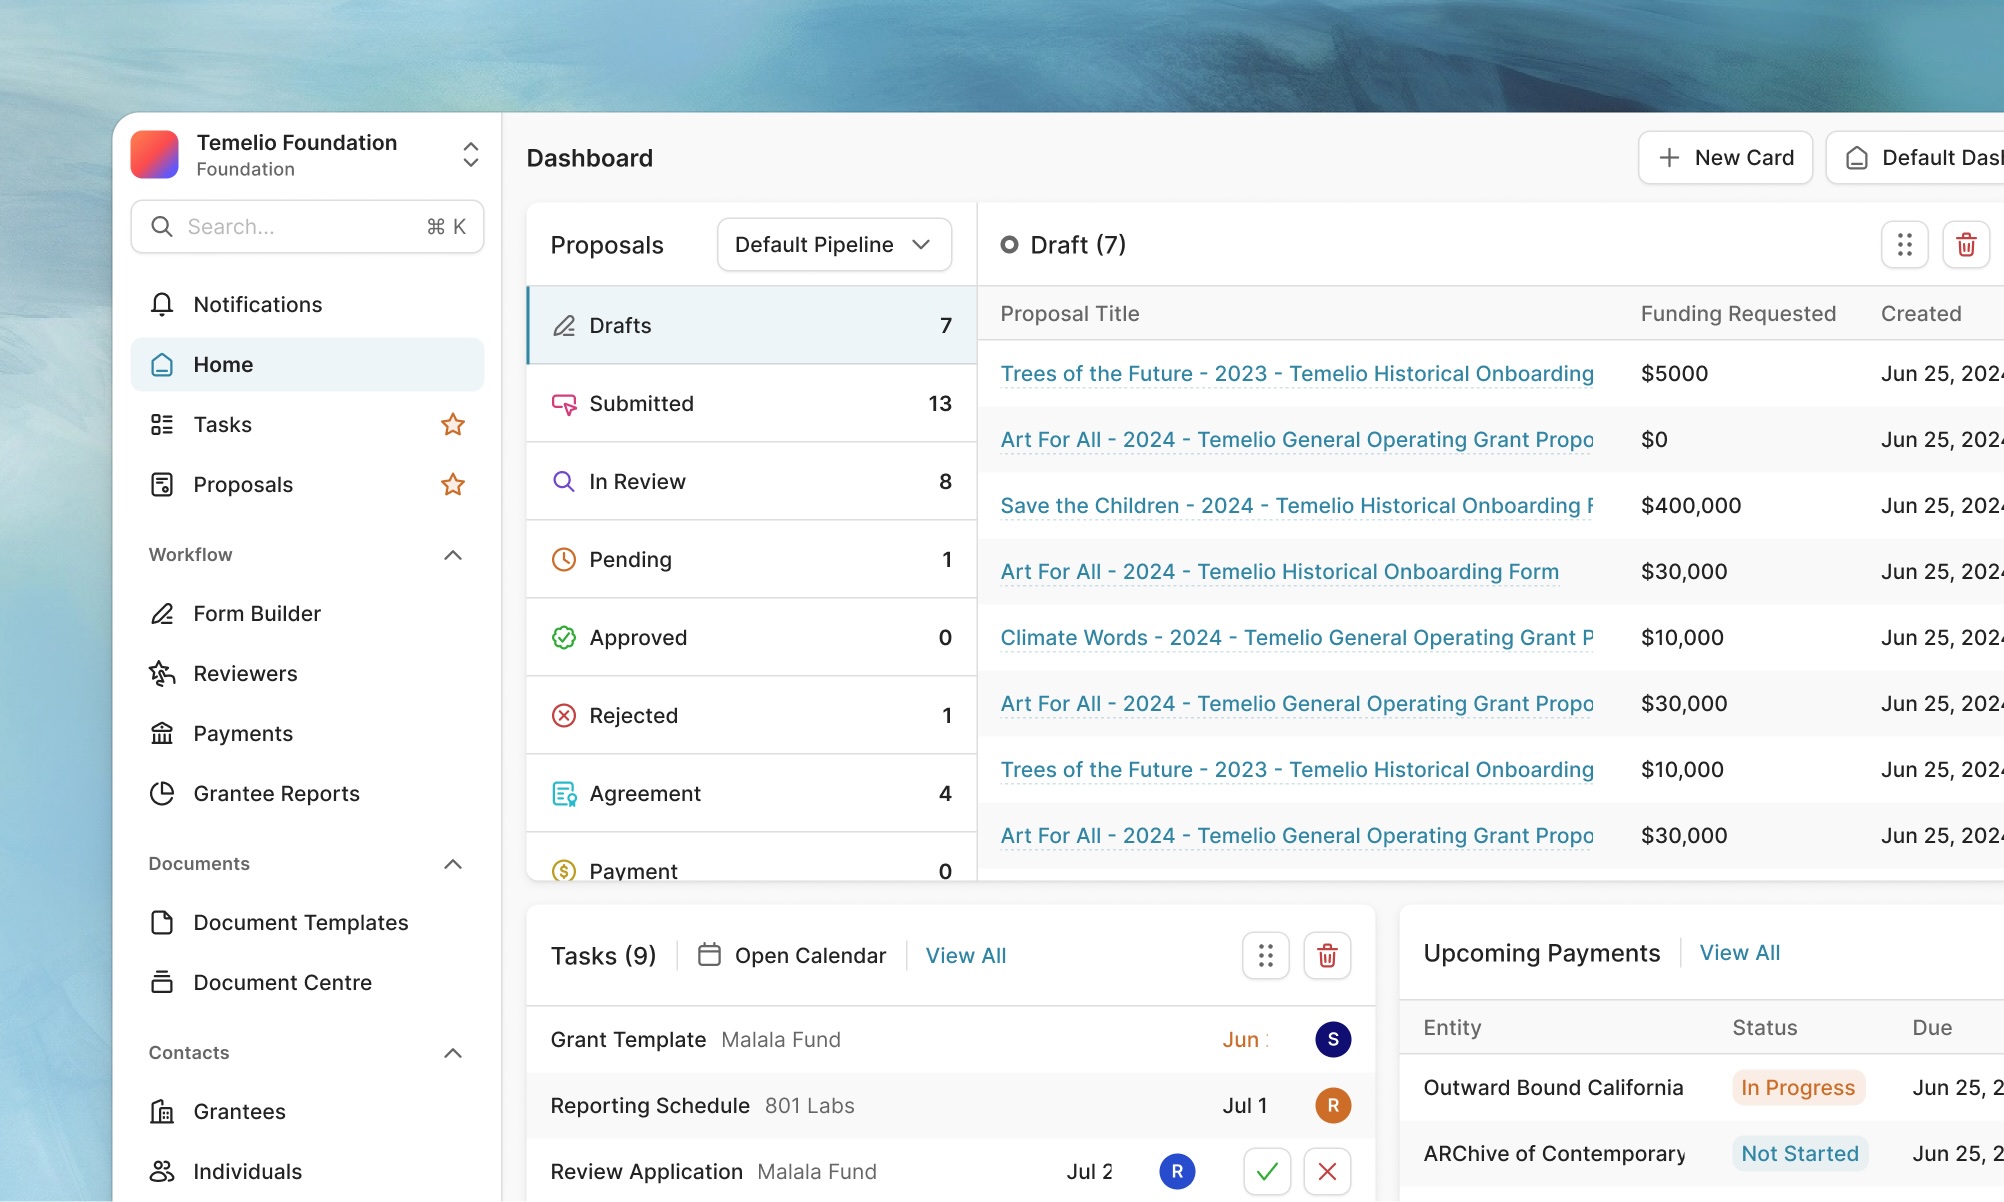This screenshot has width=2004, height=1202.
Task: Select the Draft status radio indicator
Action: coord(1009,245)
